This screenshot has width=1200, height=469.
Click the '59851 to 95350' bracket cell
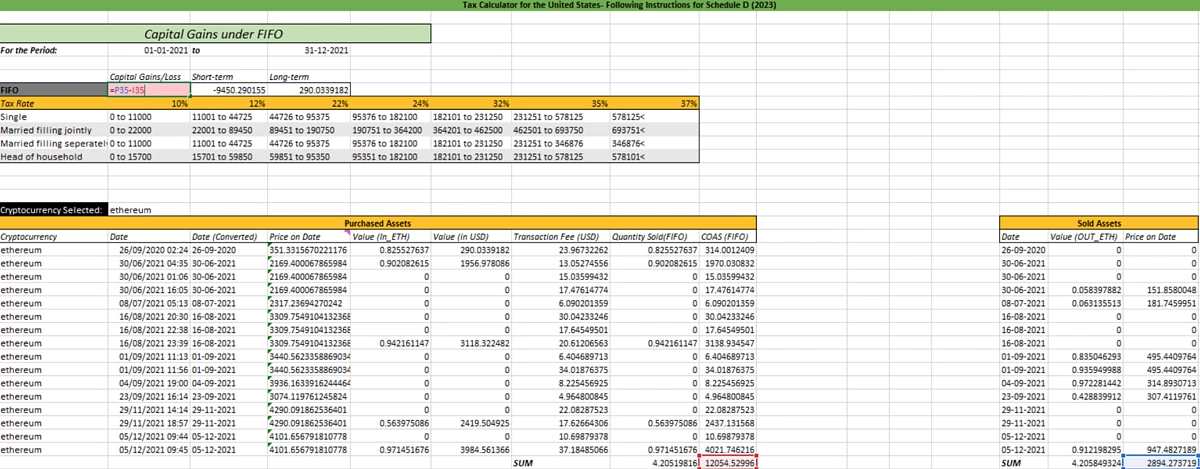pyautogui.click(x=308, y=156)
